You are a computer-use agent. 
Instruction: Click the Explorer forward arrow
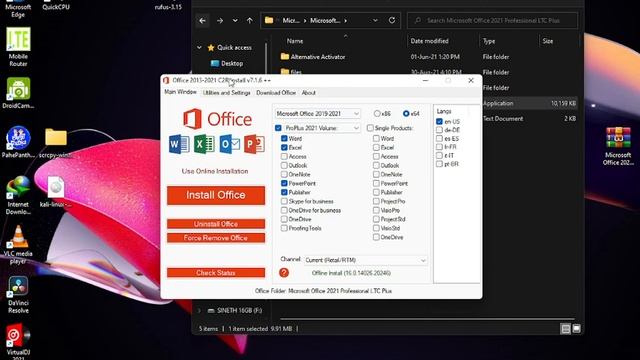[x=220, y=20]
